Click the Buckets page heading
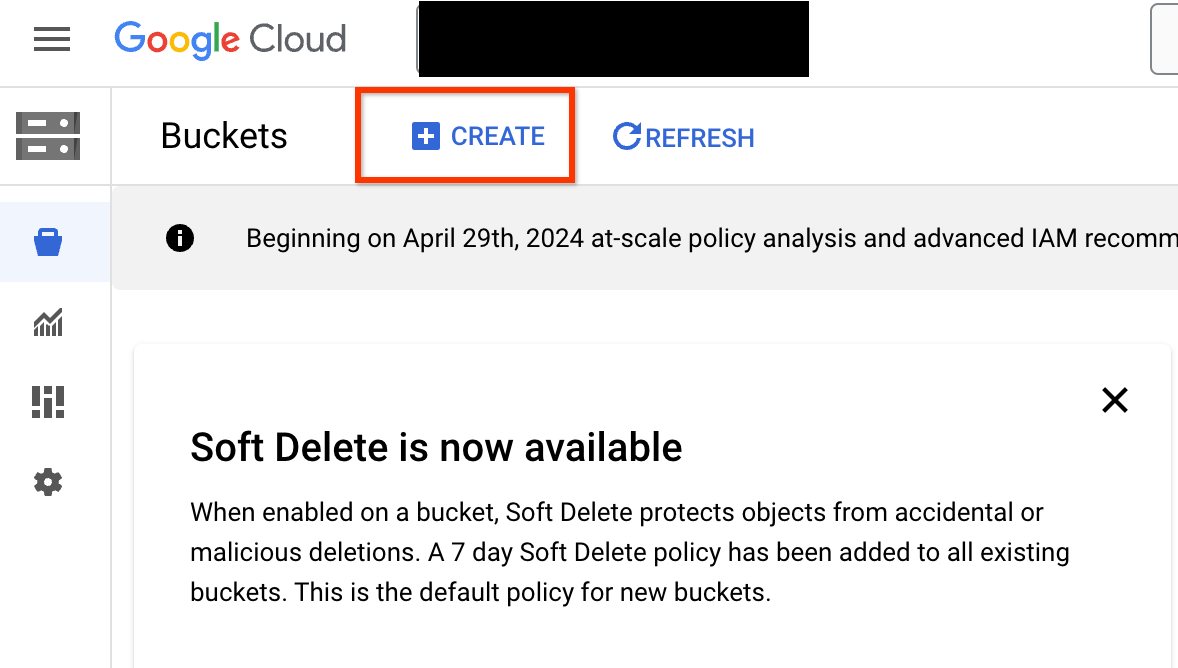This screenshot has height=668, width=1178. (x=222, y=136)
